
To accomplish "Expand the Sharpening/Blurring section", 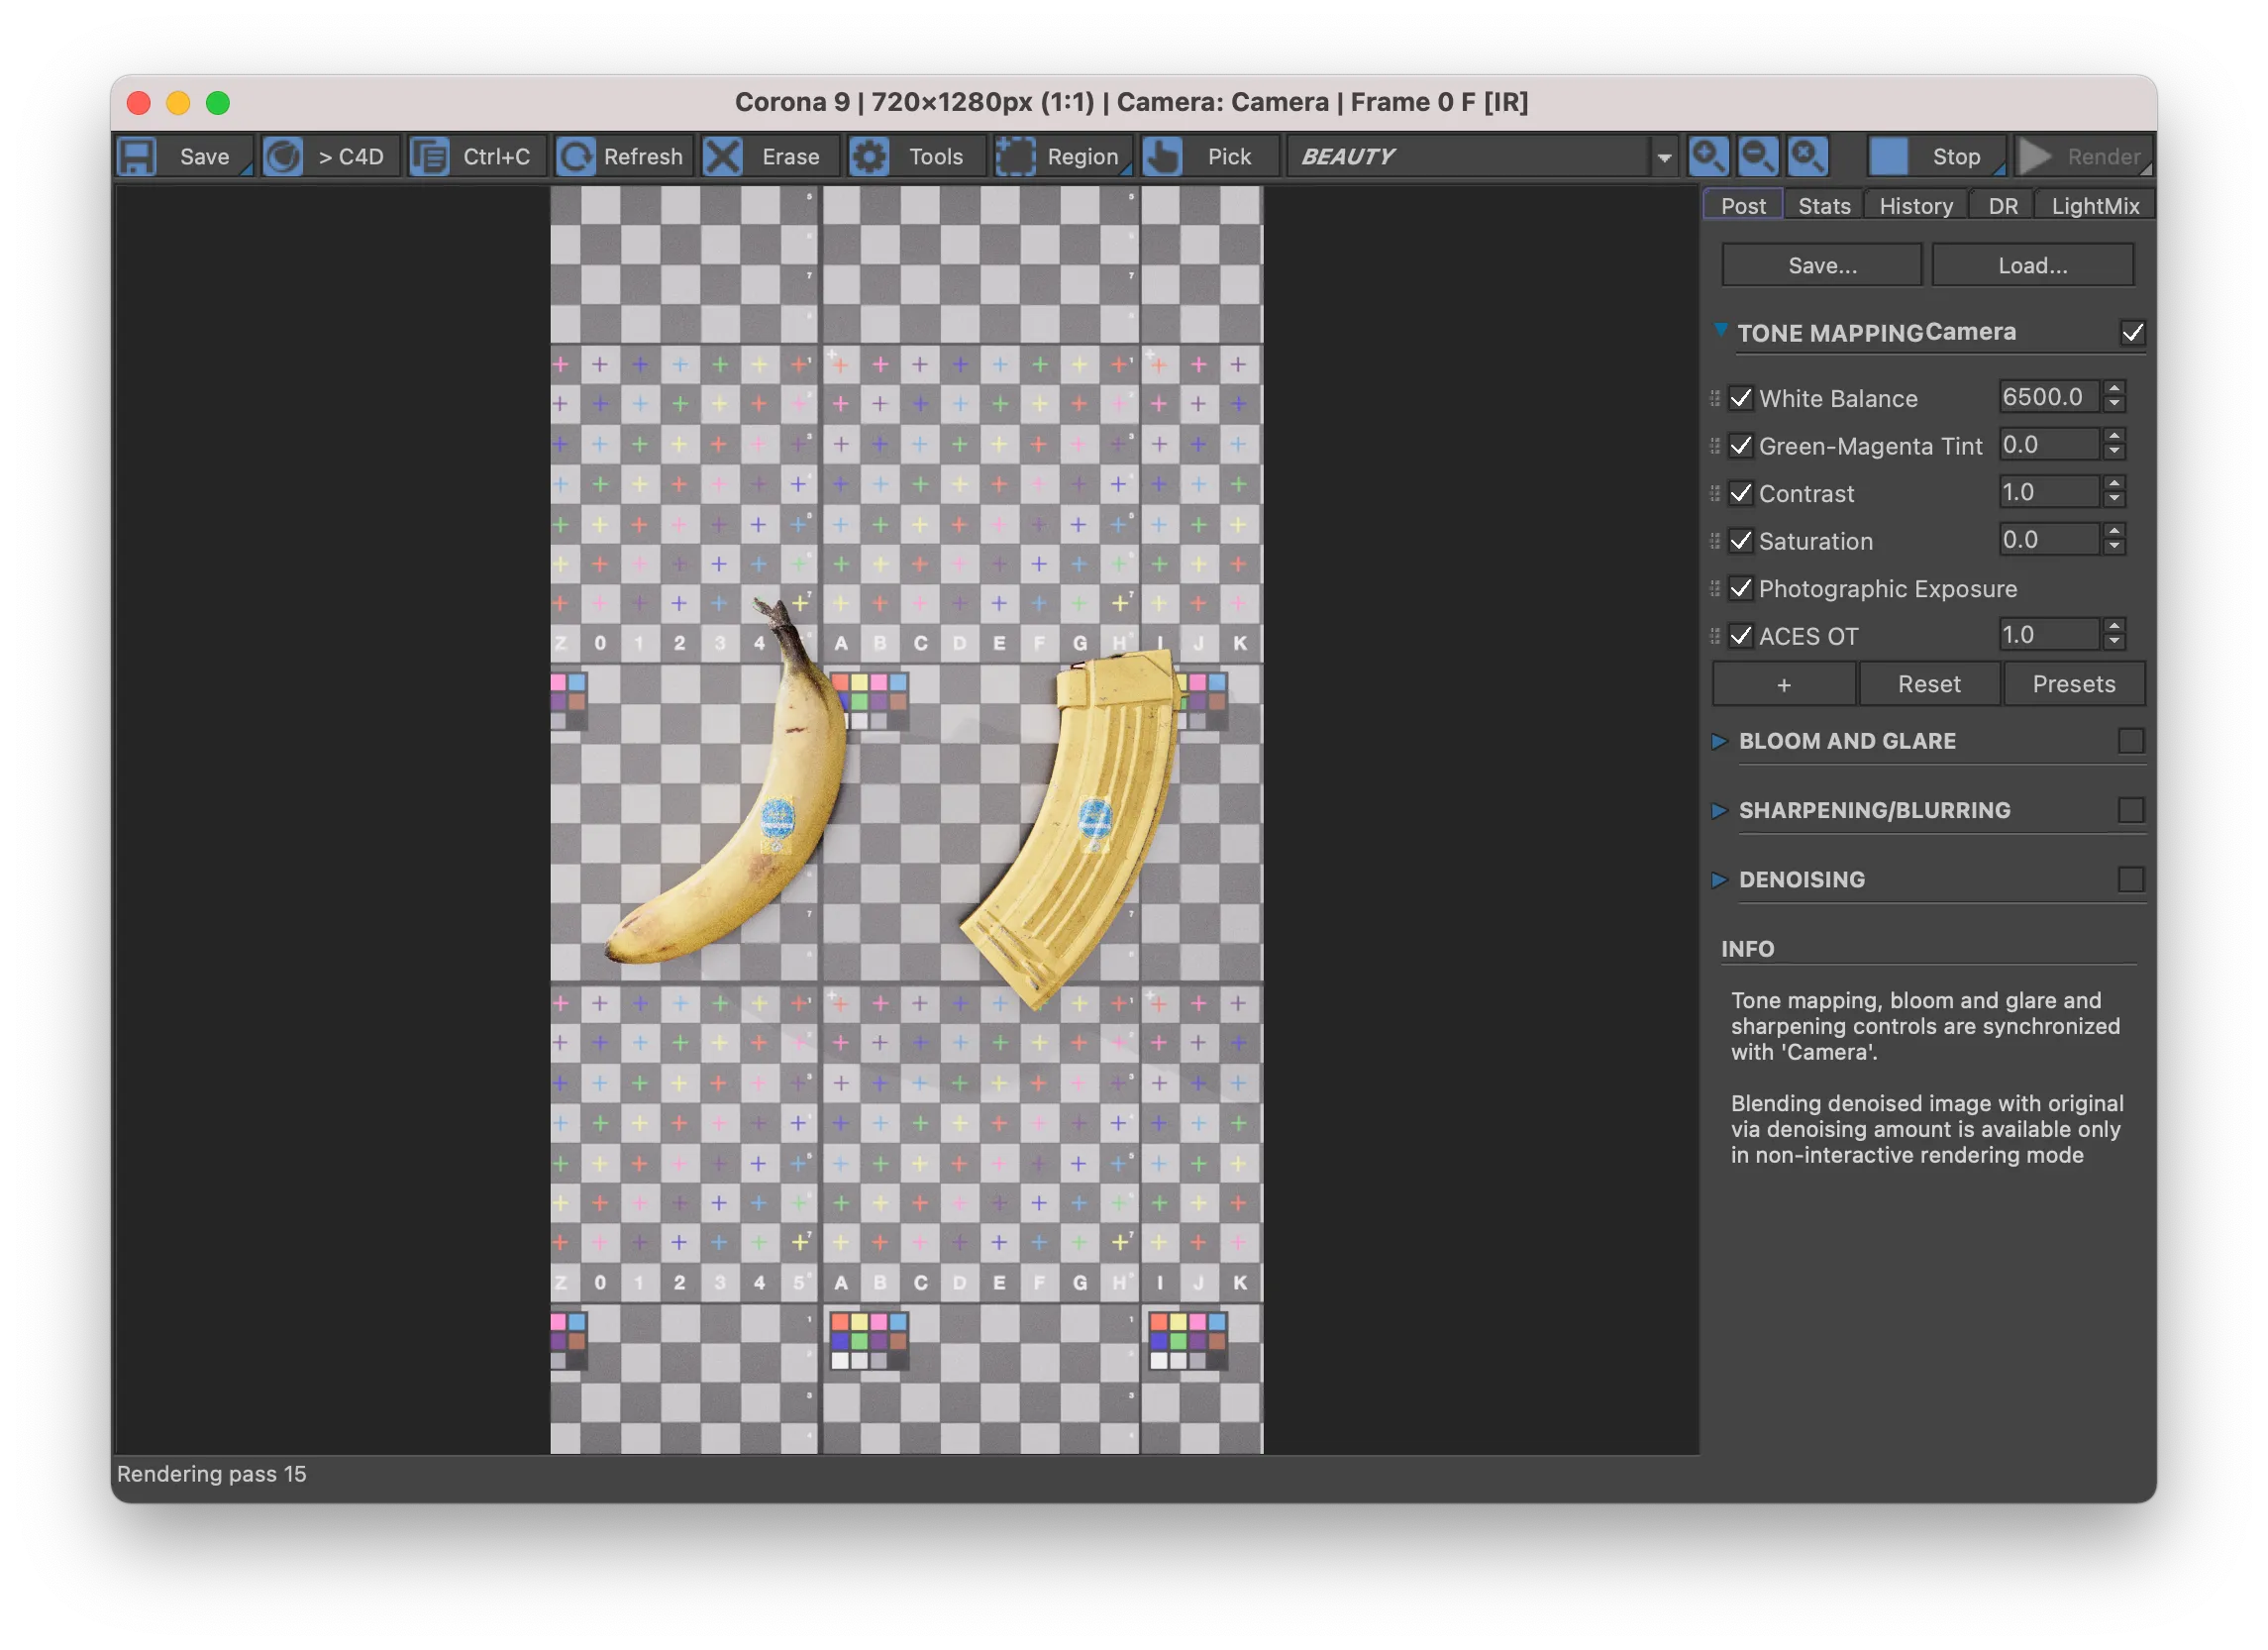I will pos(1719,810).
